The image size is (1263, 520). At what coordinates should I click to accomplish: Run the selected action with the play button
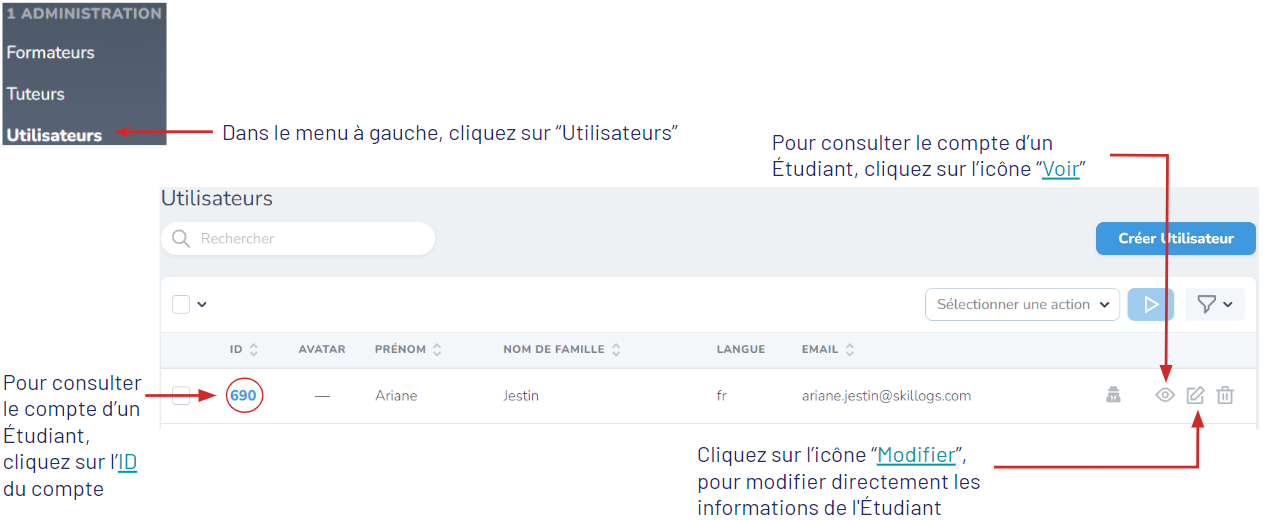pyautogui.click(x=1151, y=304)
